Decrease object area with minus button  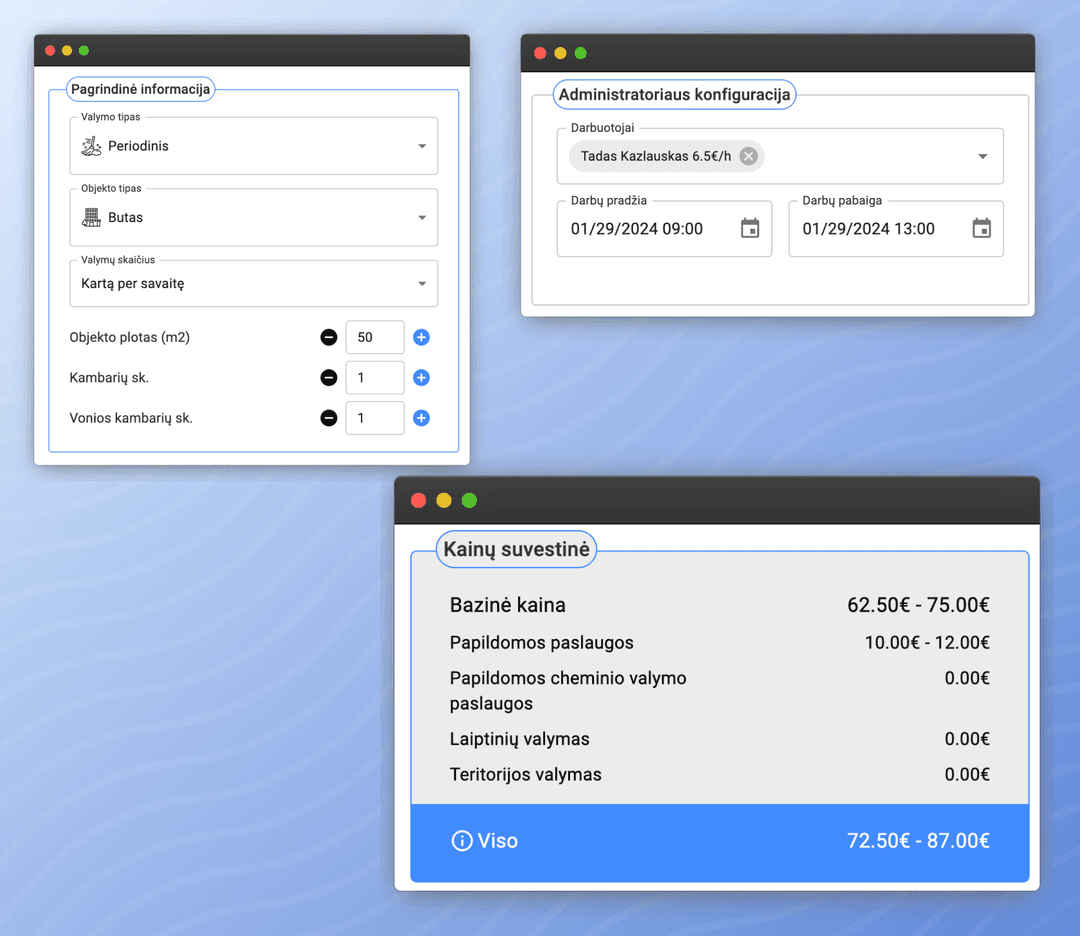[328, 338]
